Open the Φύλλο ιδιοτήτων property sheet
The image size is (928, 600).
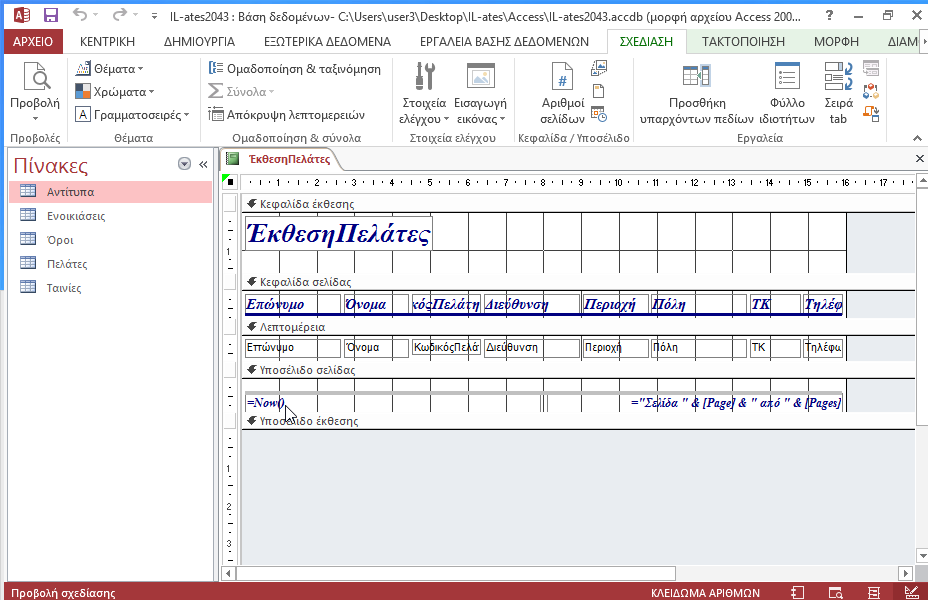point(787,93)
